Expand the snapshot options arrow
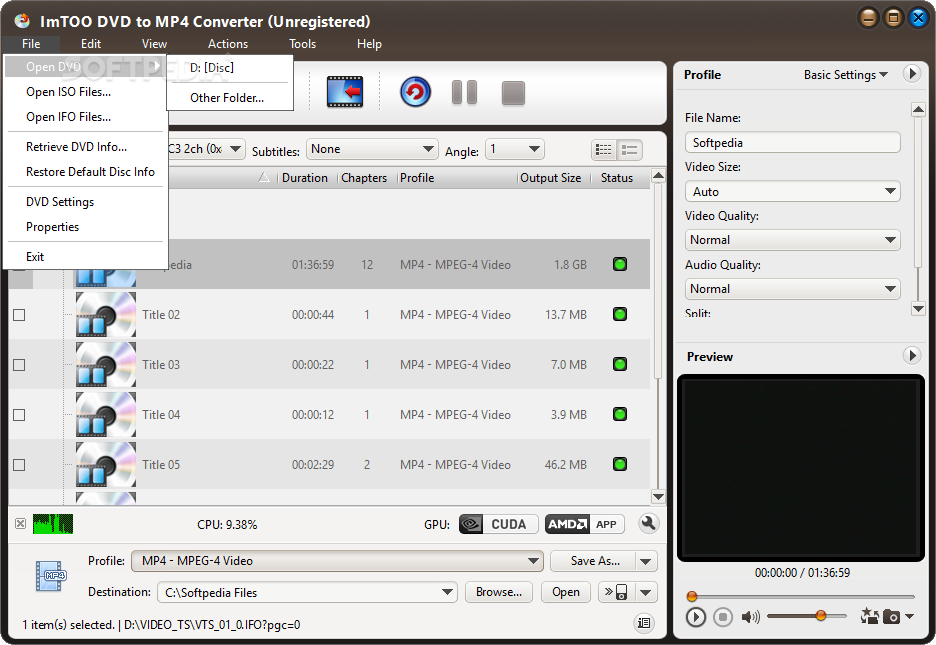936x645 pixels. [x=909, y=616]
